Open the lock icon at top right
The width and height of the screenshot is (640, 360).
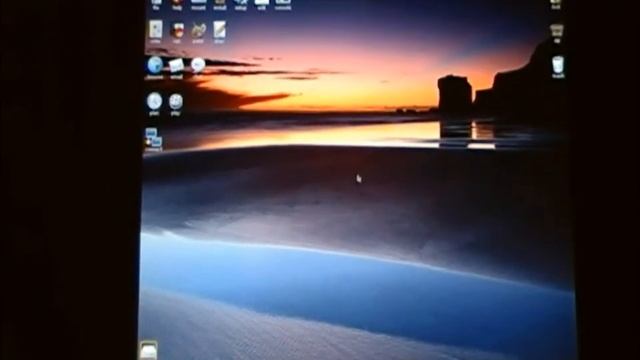click(556, 4)
